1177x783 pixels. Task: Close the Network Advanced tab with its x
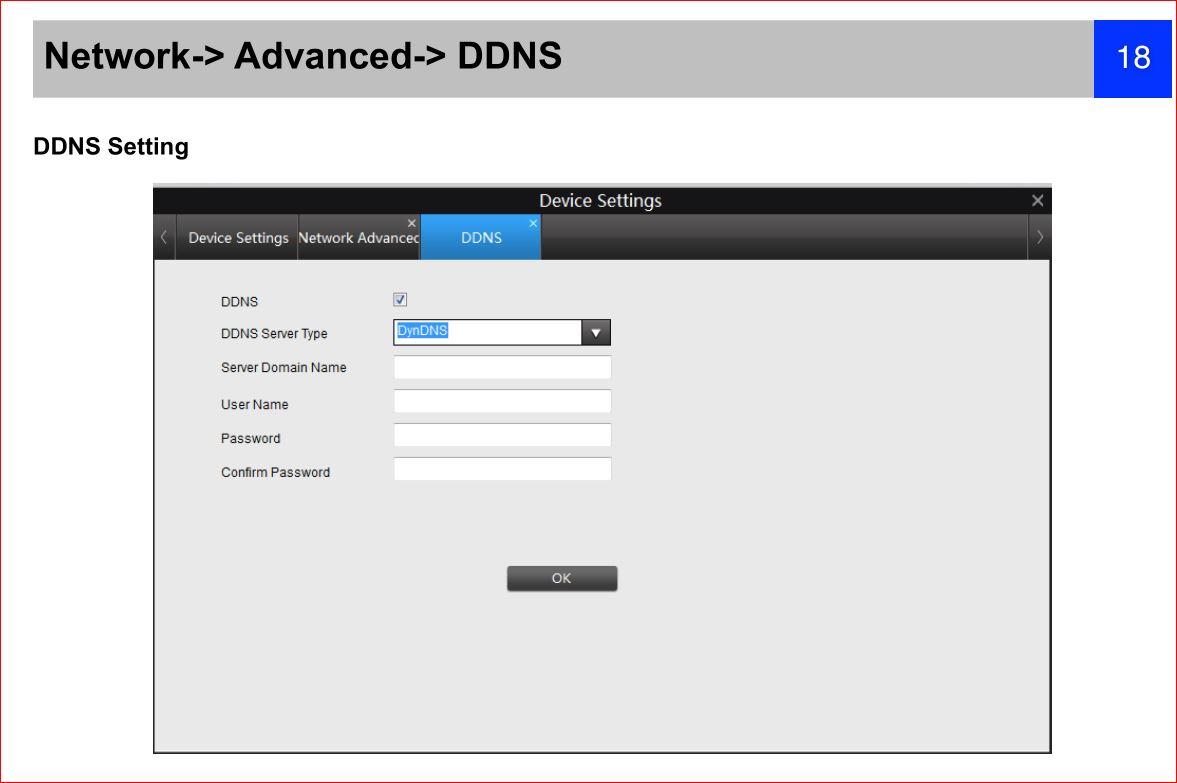[411, 222]
